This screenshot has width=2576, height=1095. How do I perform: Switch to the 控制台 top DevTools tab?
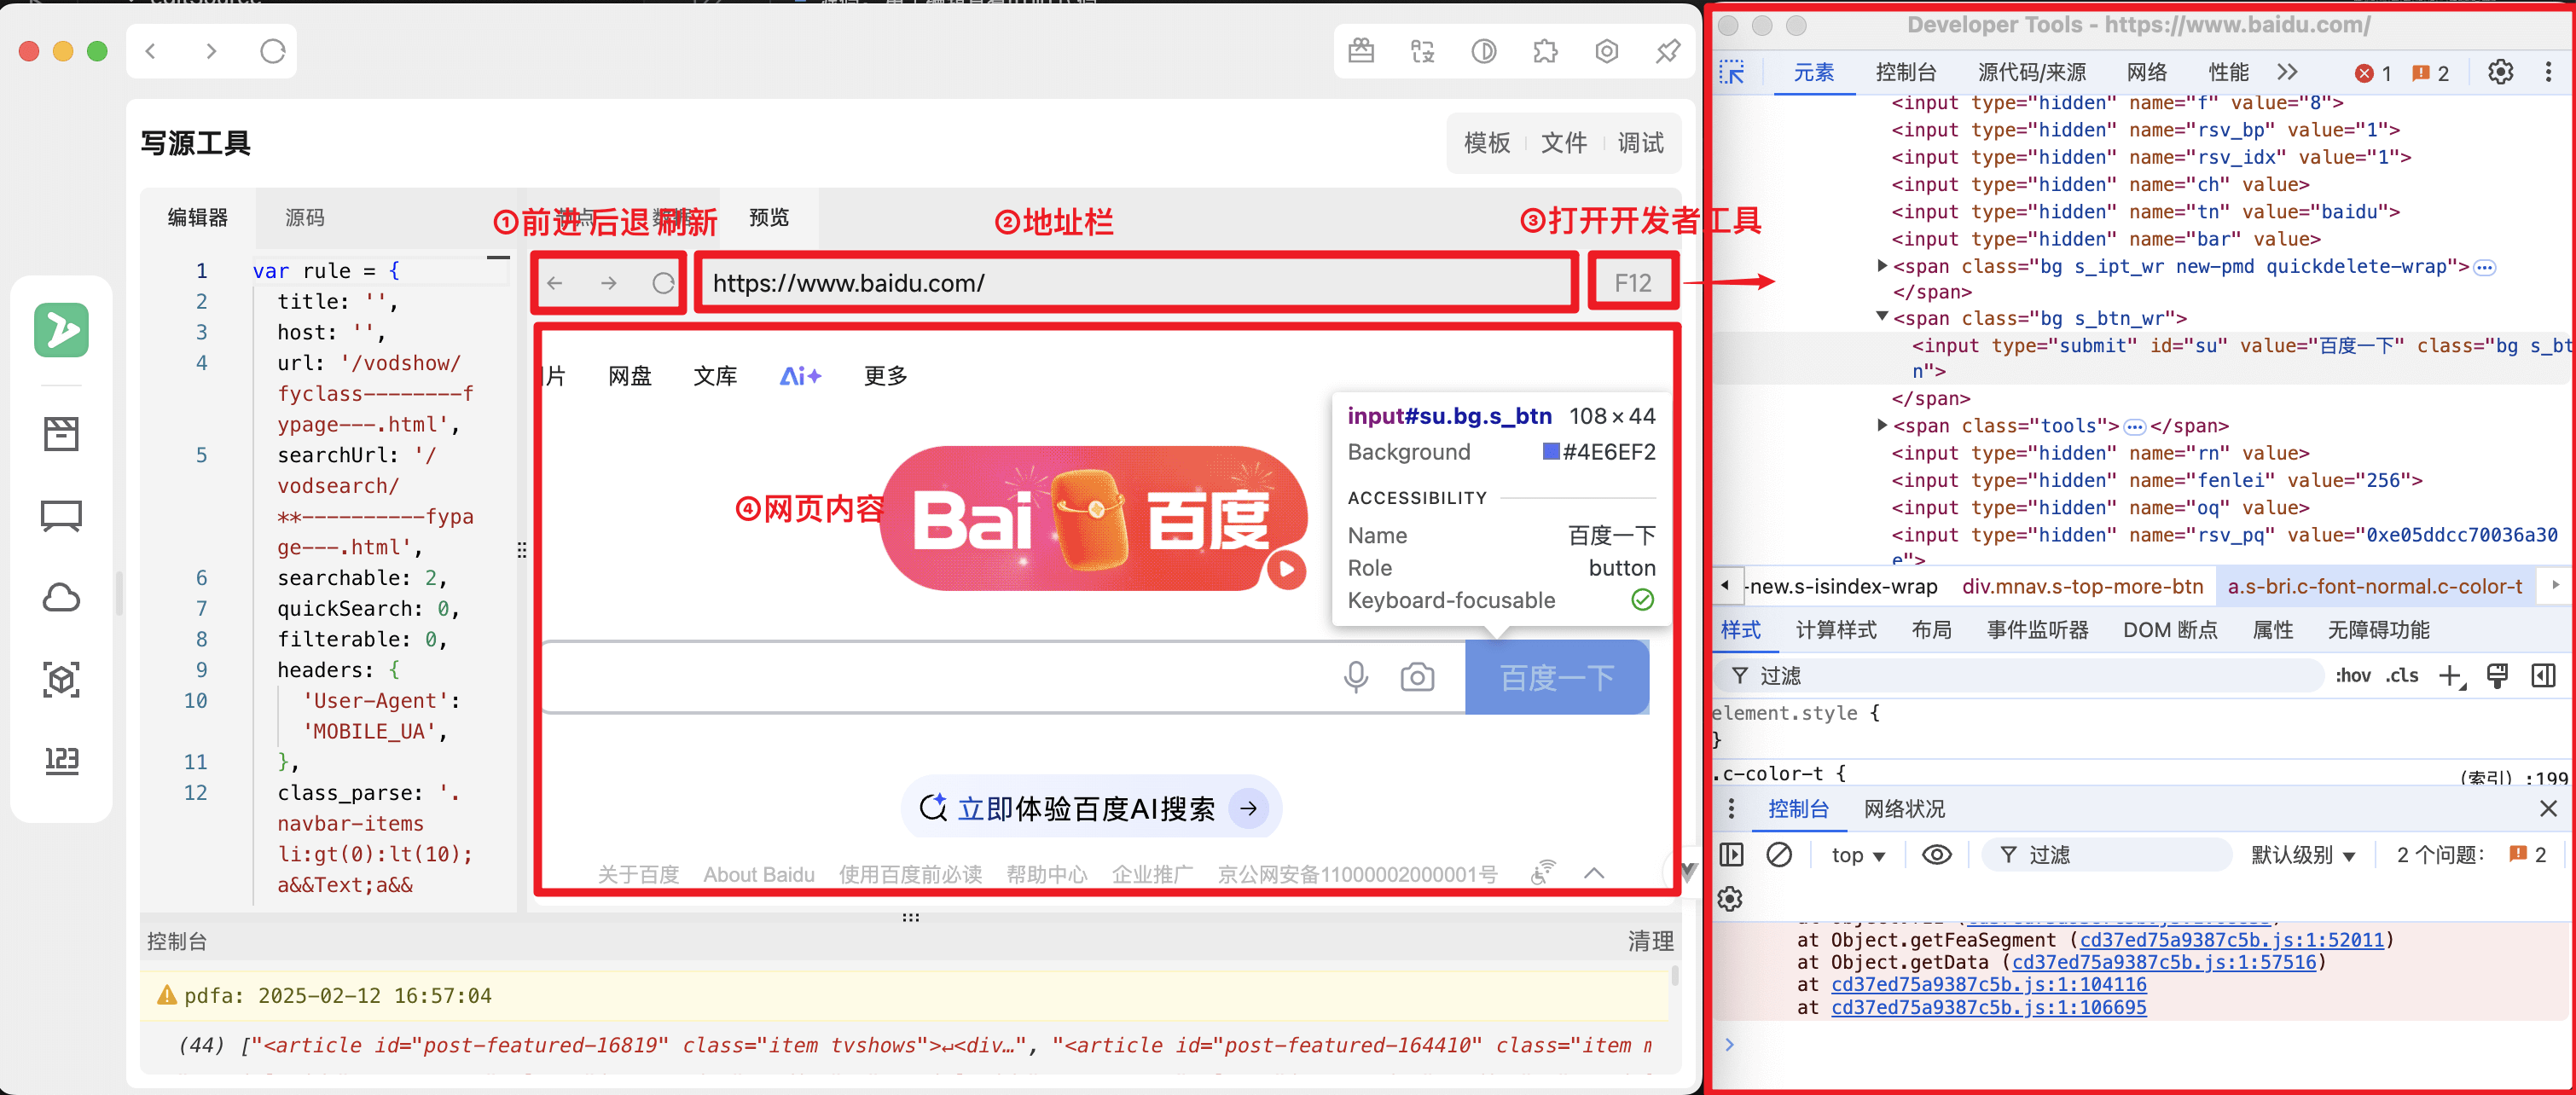click(x=1905, y=72)
